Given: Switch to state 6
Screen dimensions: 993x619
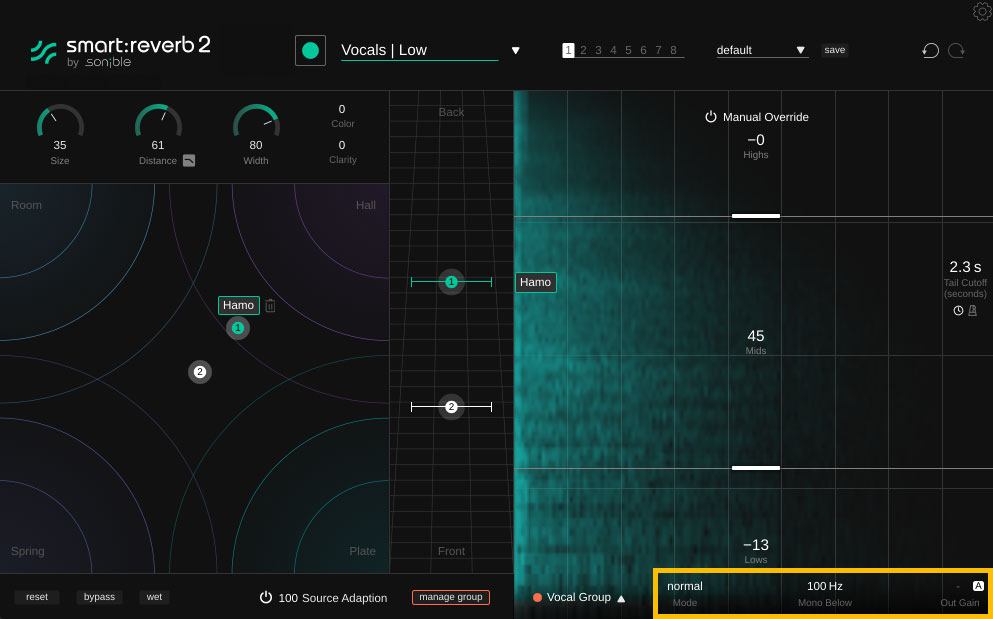Looking at the screenshot, I should tap(643, 50).
